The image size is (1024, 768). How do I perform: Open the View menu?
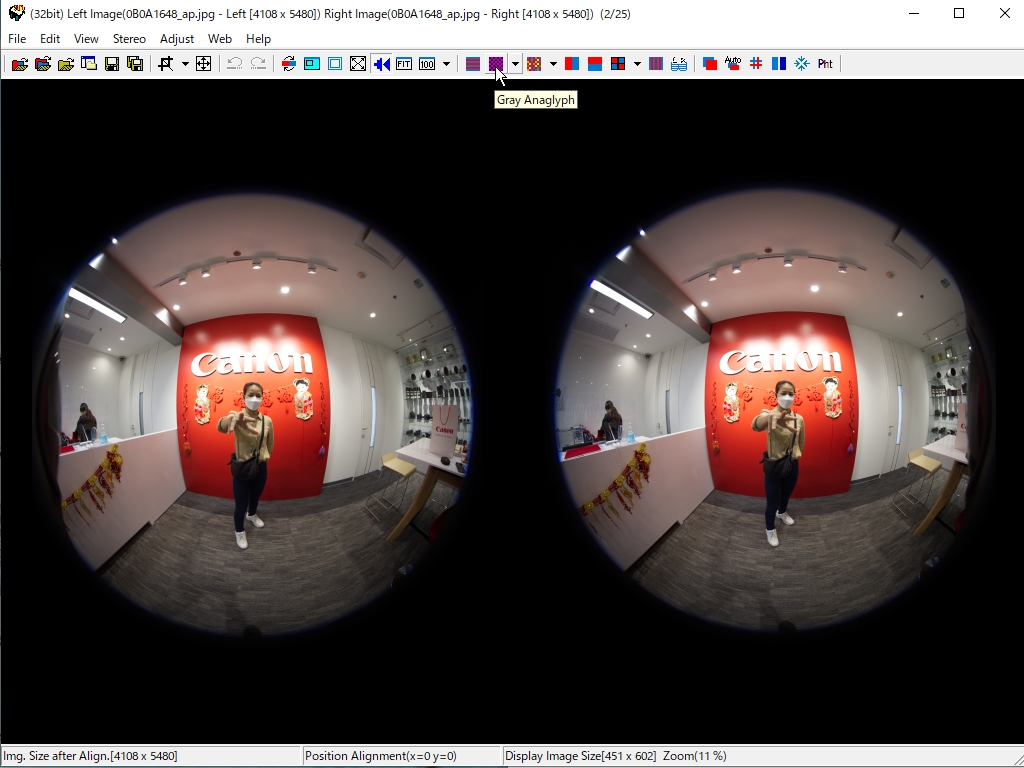(x=86, y=39)
